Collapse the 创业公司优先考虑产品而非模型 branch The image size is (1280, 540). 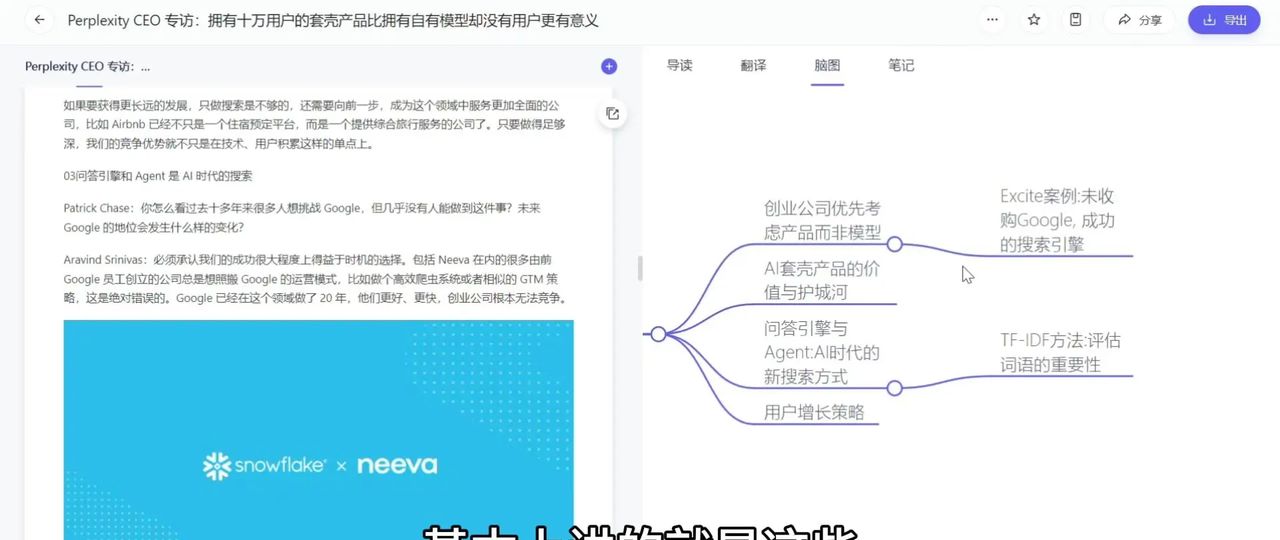[895, 244]
